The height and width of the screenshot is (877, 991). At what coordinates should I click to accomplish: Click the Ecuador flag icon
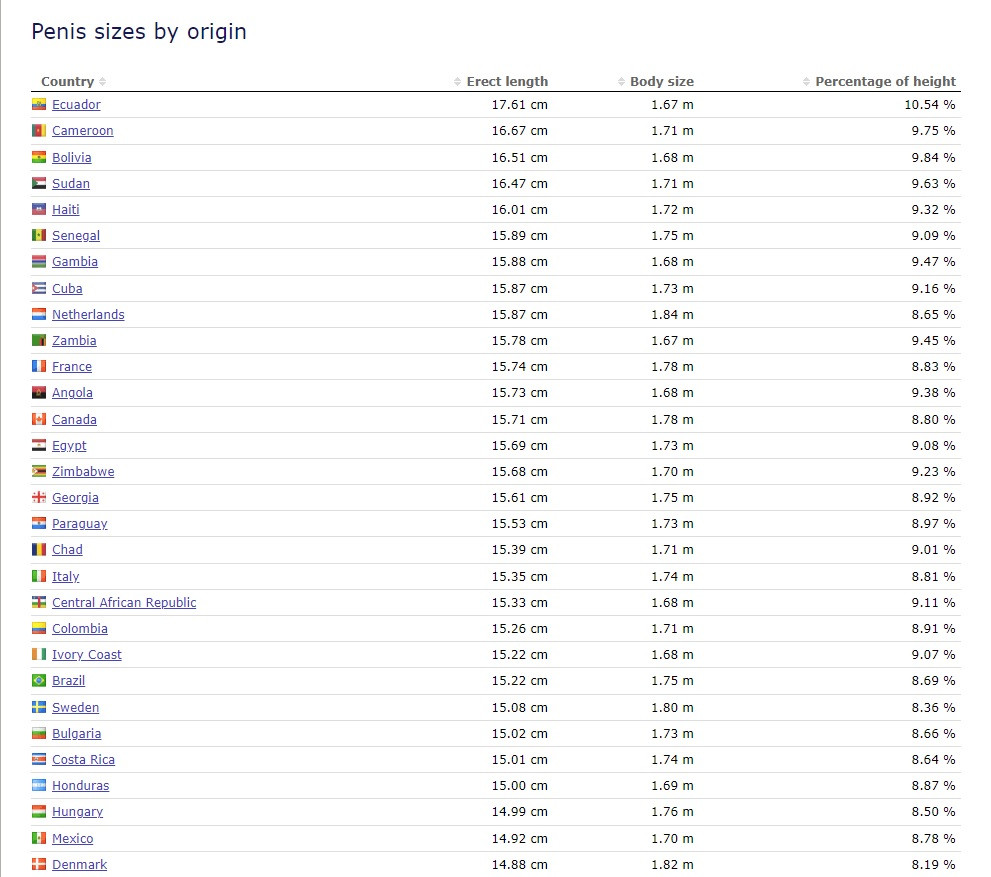tap(39, 105)
